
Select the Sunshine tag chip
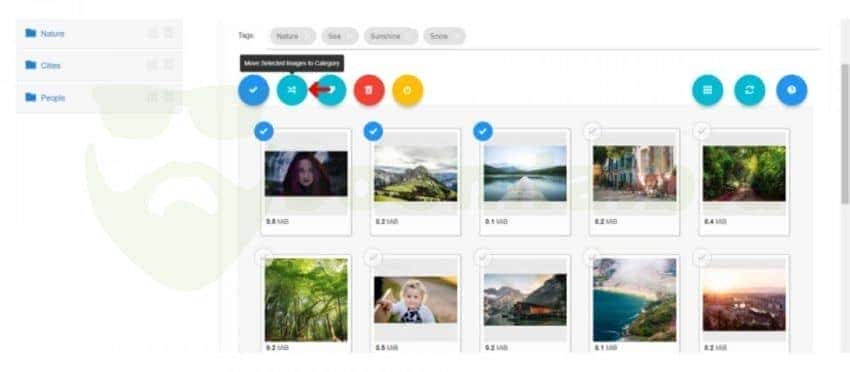[x=391, y=36]
